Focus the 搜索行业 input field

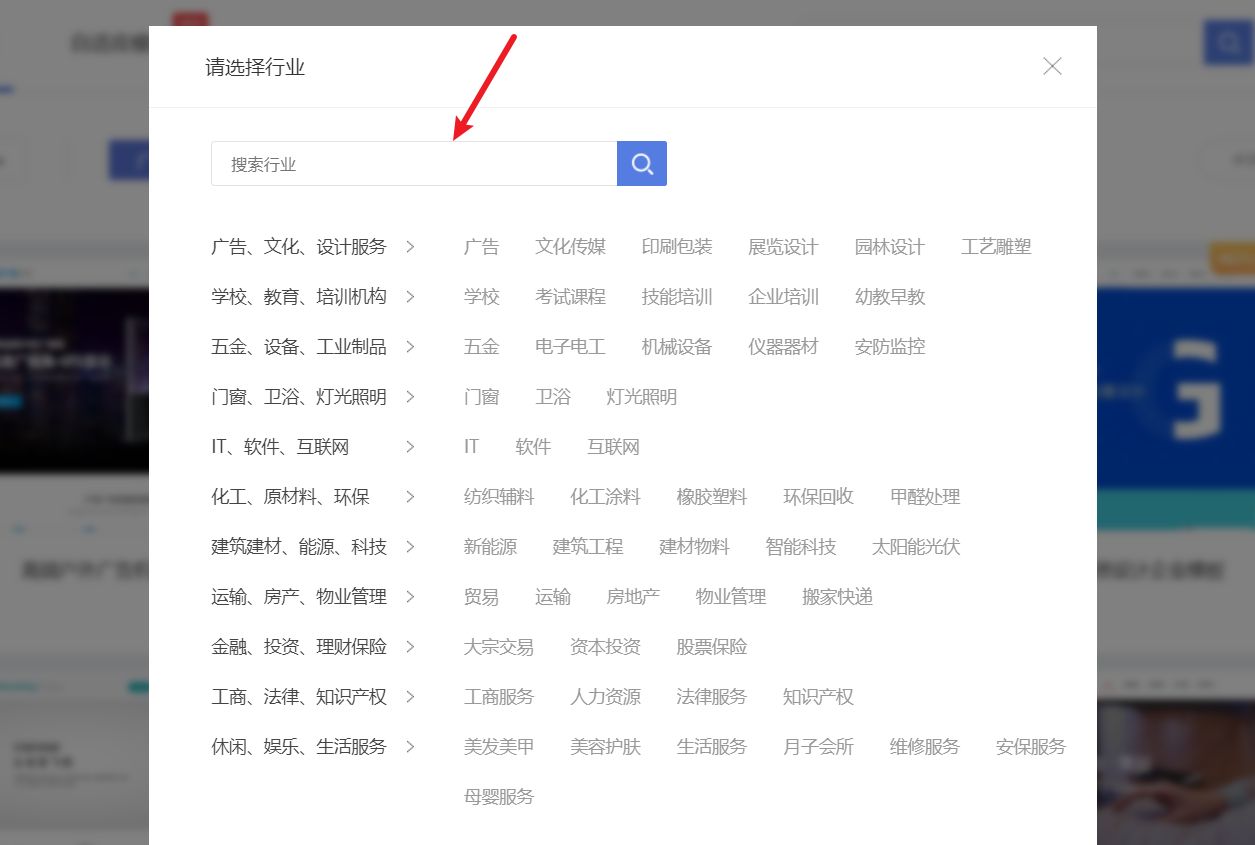point(414,163)
